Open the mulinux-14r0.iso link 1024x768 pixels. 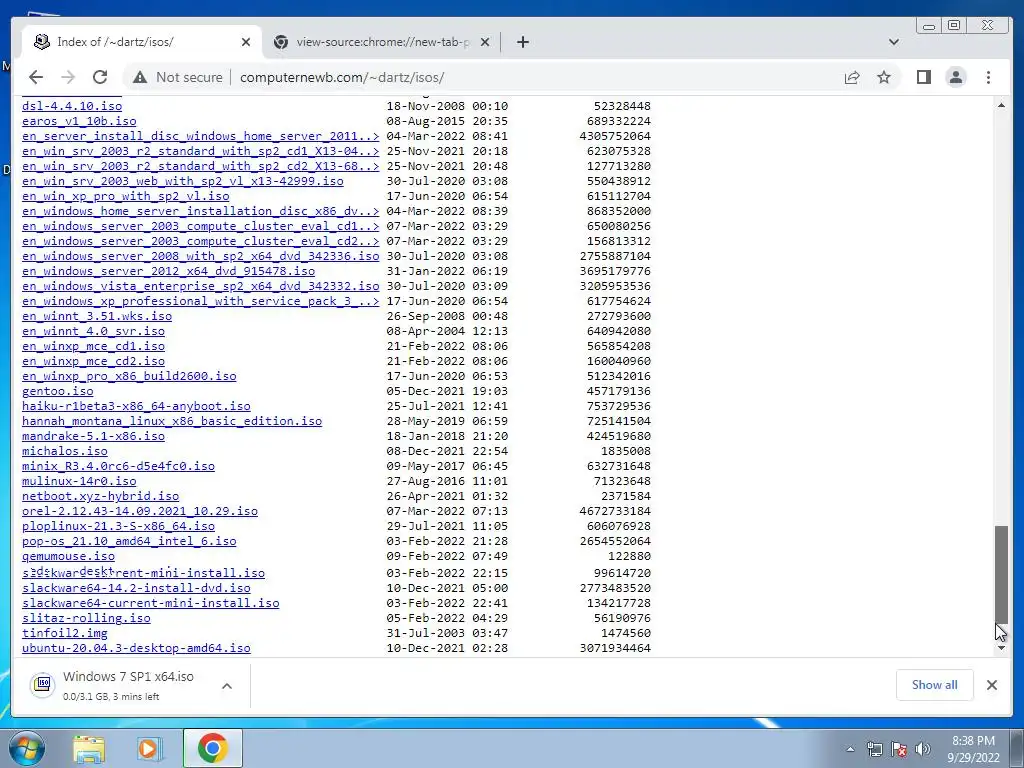79,481
